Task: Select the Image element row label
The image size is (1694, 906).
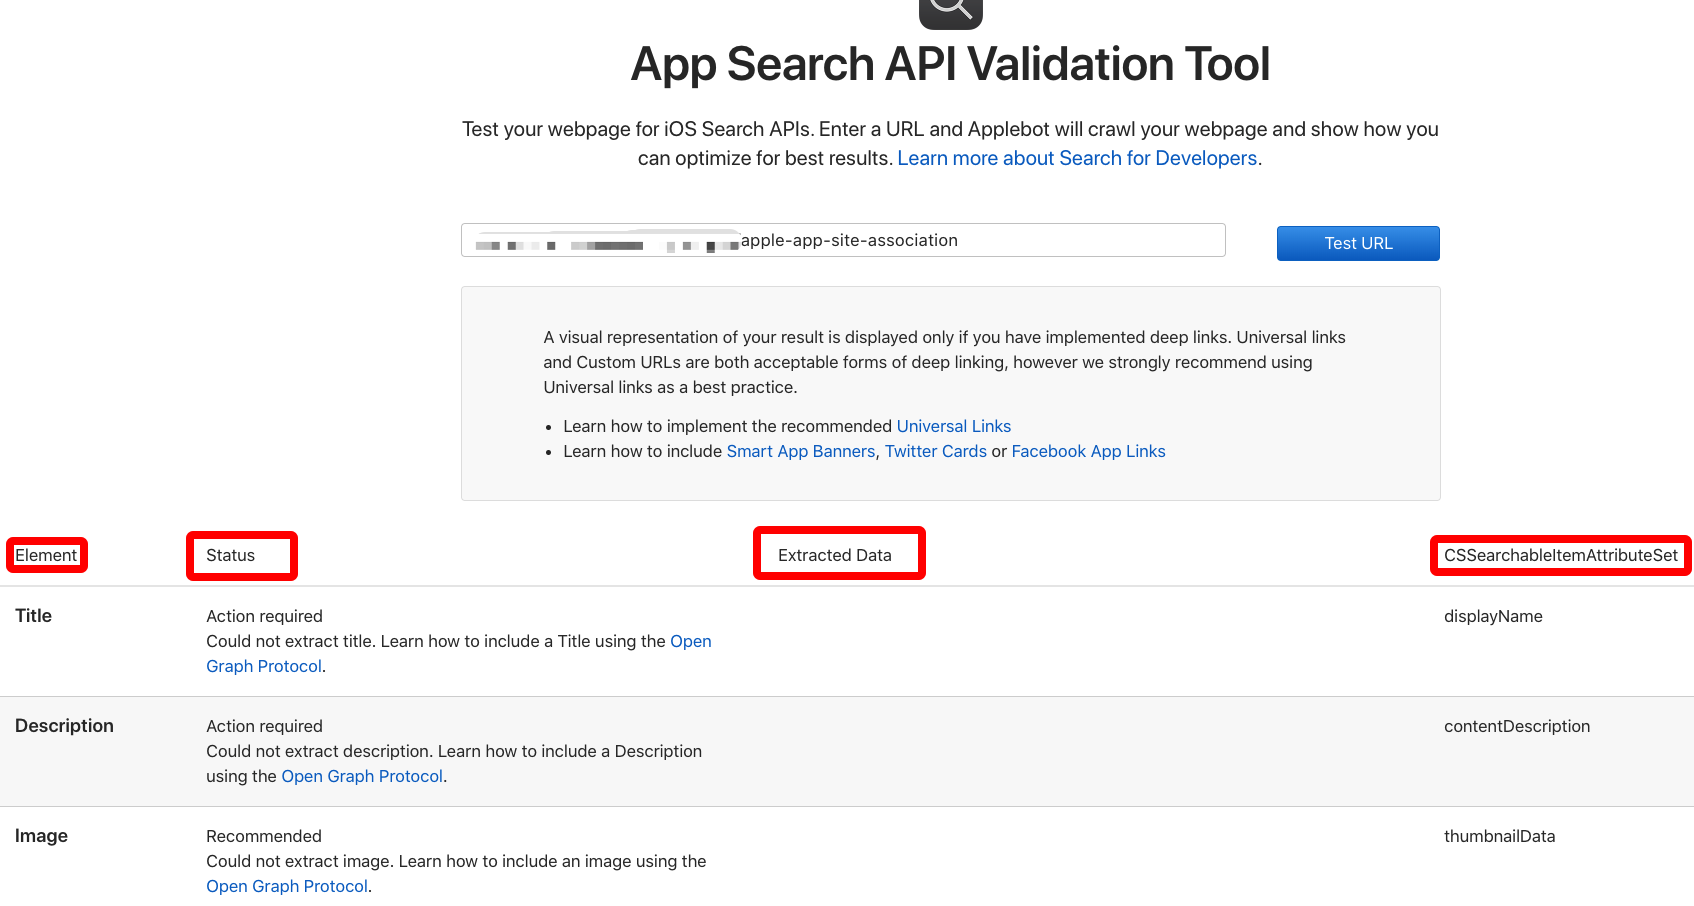Action: [x=41, y=836]
